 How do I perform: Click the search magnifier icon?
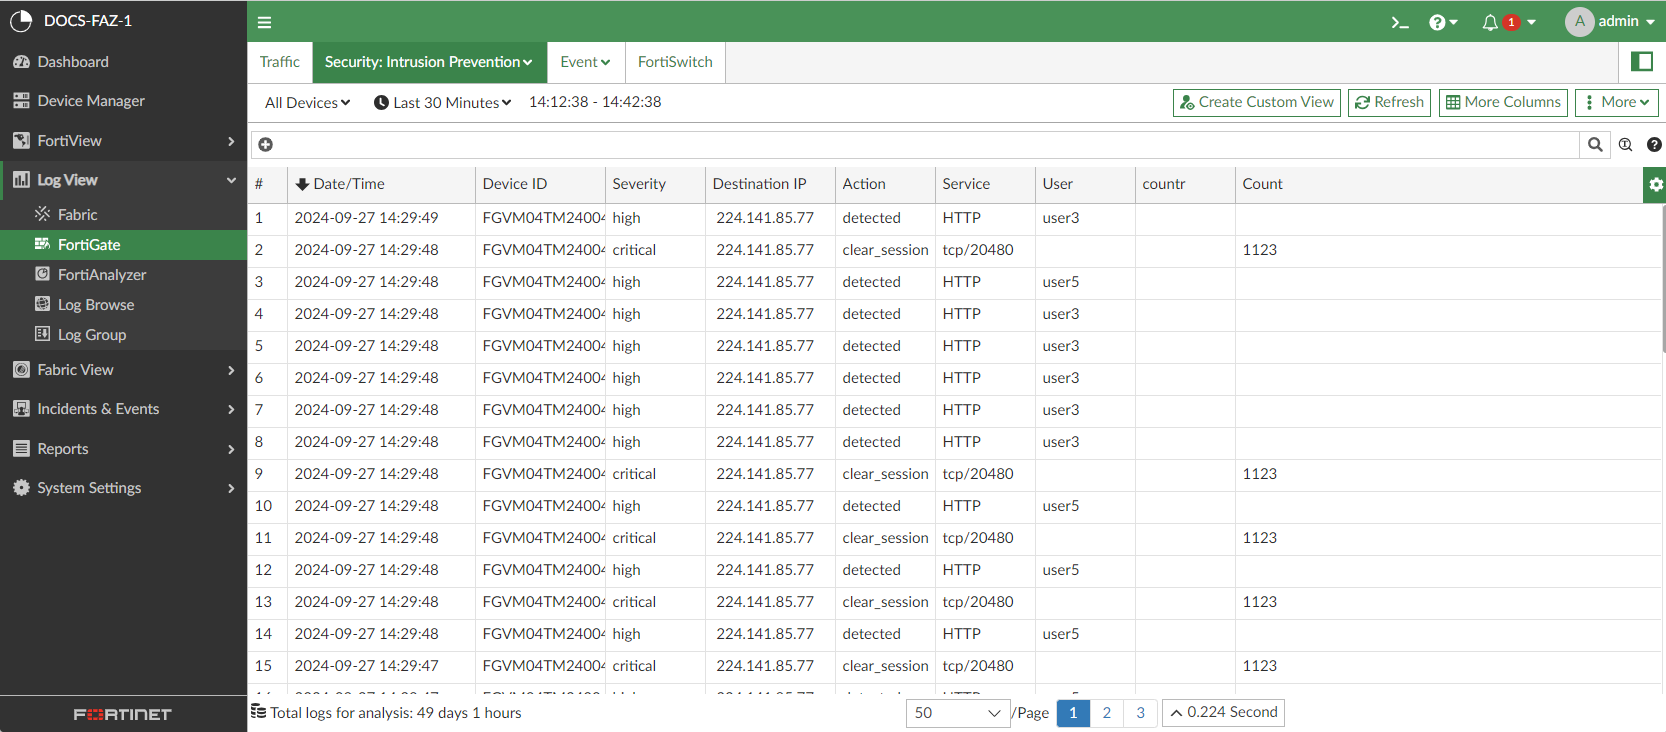point(1595,145)
